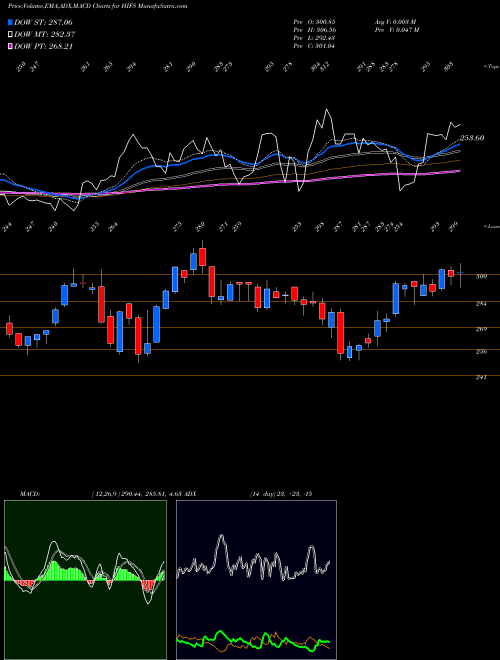Click the last small blue candlestick on the right
The width and height of the screenshot is (500, 660).
click(460, 273)
